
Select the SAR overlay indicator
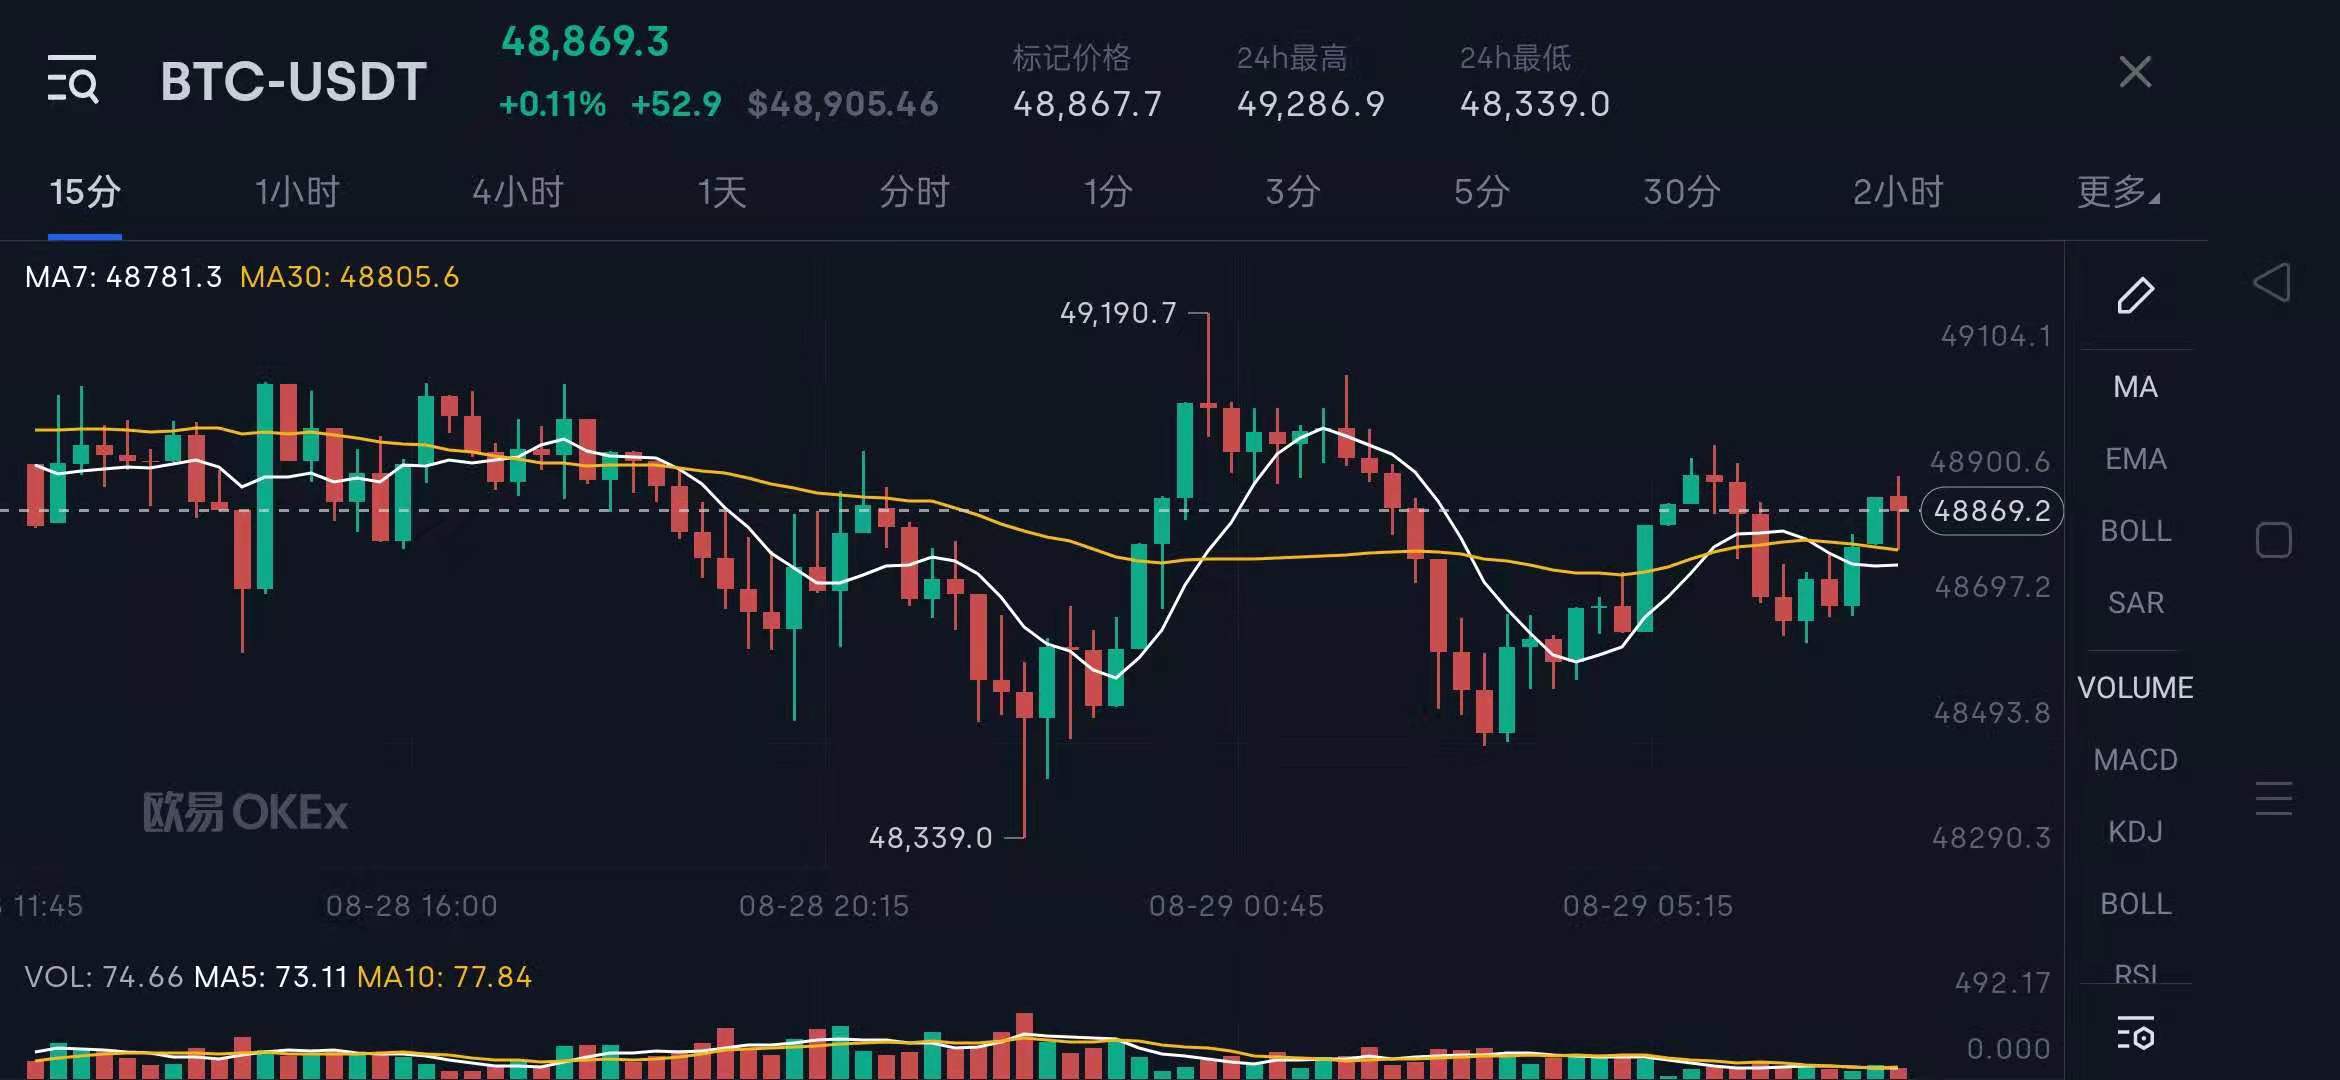point(2134,601)
